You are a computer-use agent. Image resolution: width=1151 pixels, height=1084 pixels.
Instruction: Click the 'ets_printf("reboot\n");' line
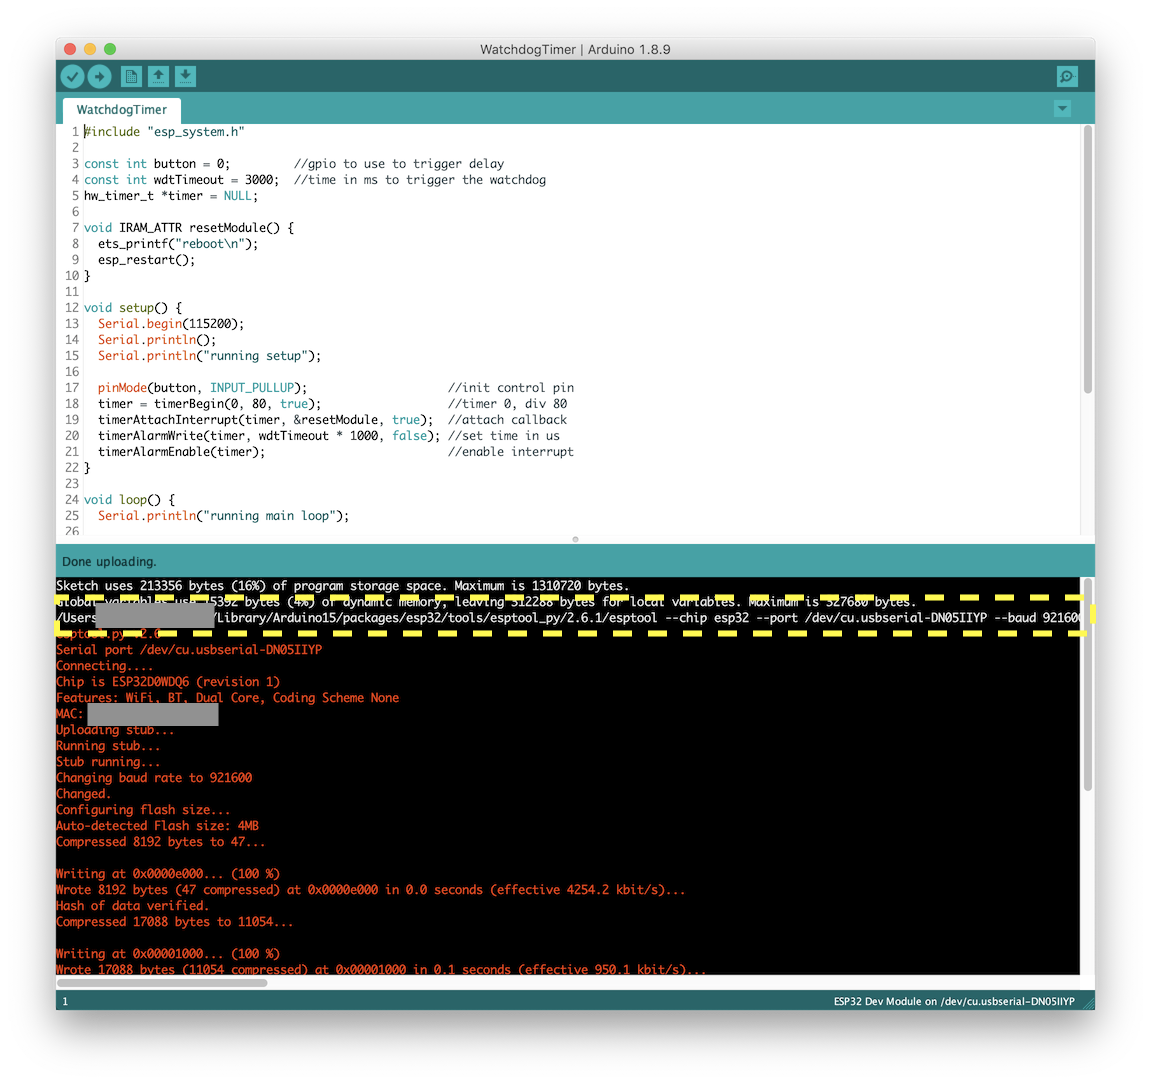pos(178,244)
